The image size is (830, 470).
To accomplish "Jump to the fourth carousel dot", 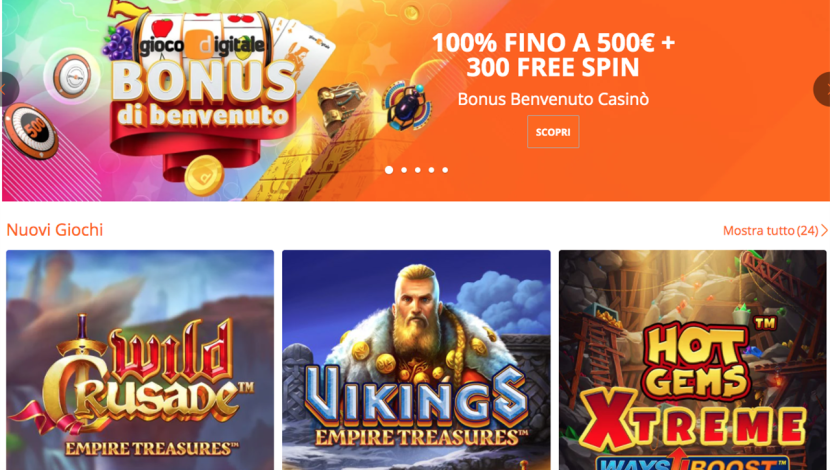I will click(x=431, y=170).
